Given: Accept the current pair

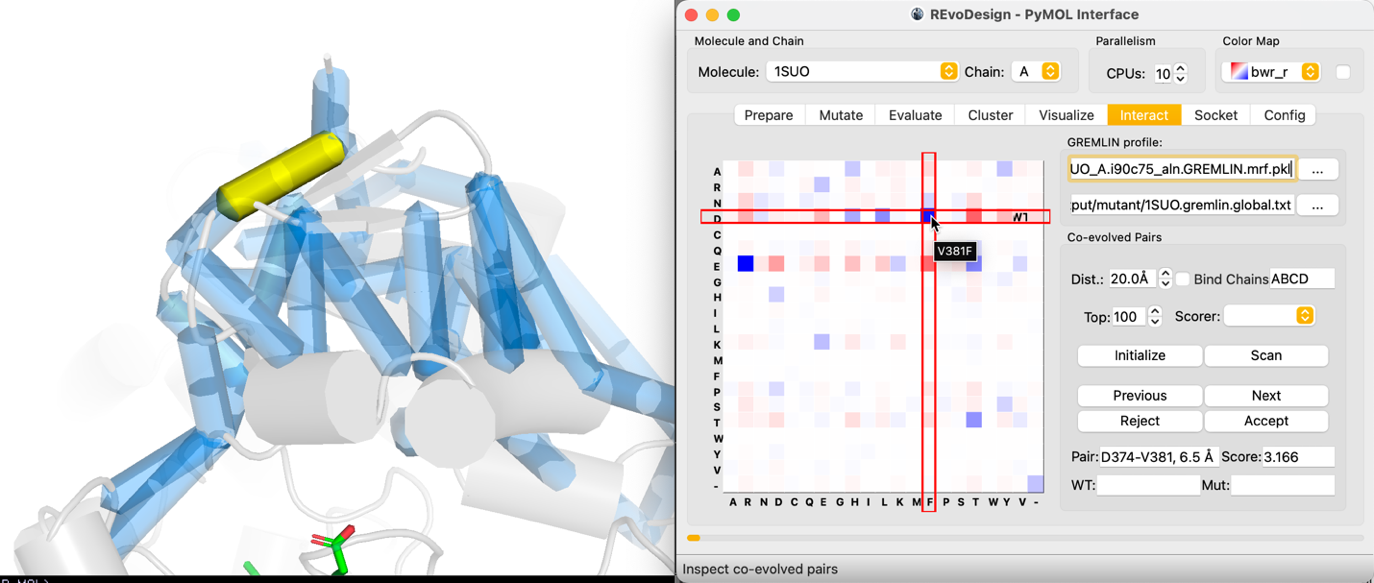Looking at the screenshot, I should [1266, 421].
